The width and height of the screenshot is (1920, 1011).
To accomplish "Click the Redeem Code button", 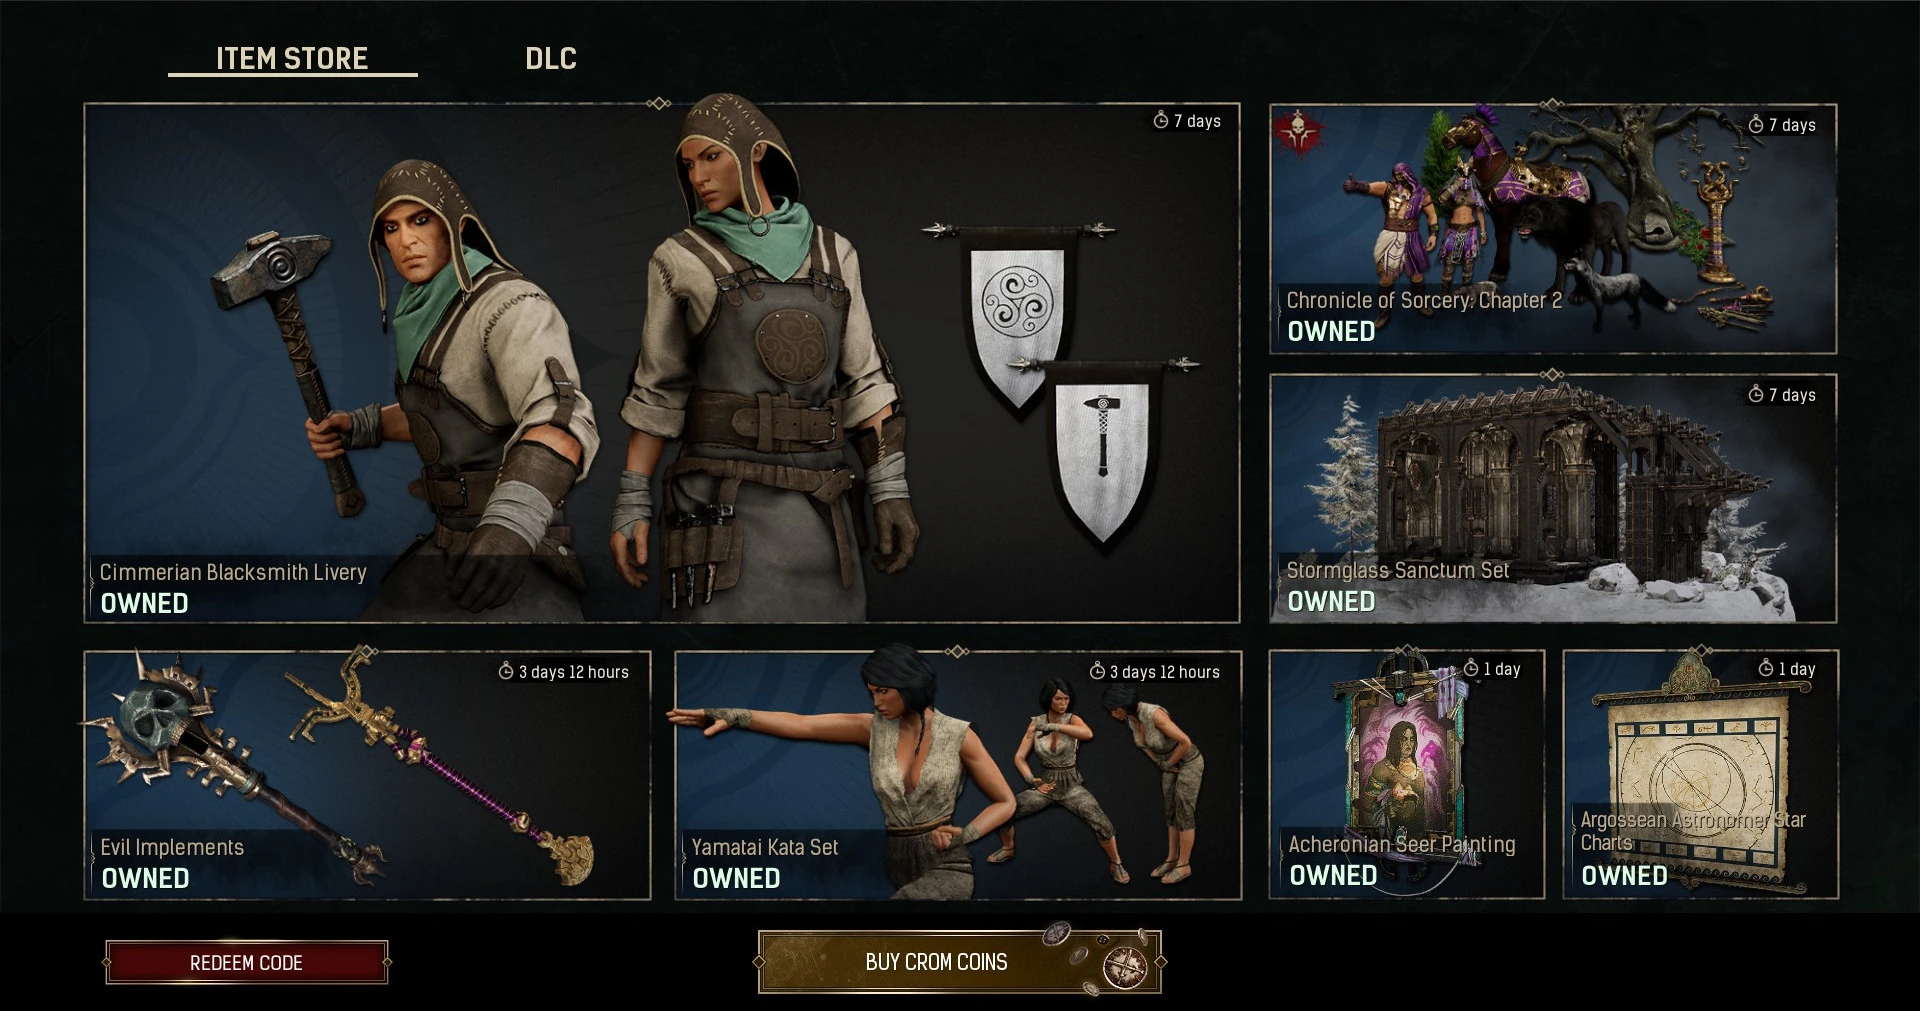I will pos(246,962).
